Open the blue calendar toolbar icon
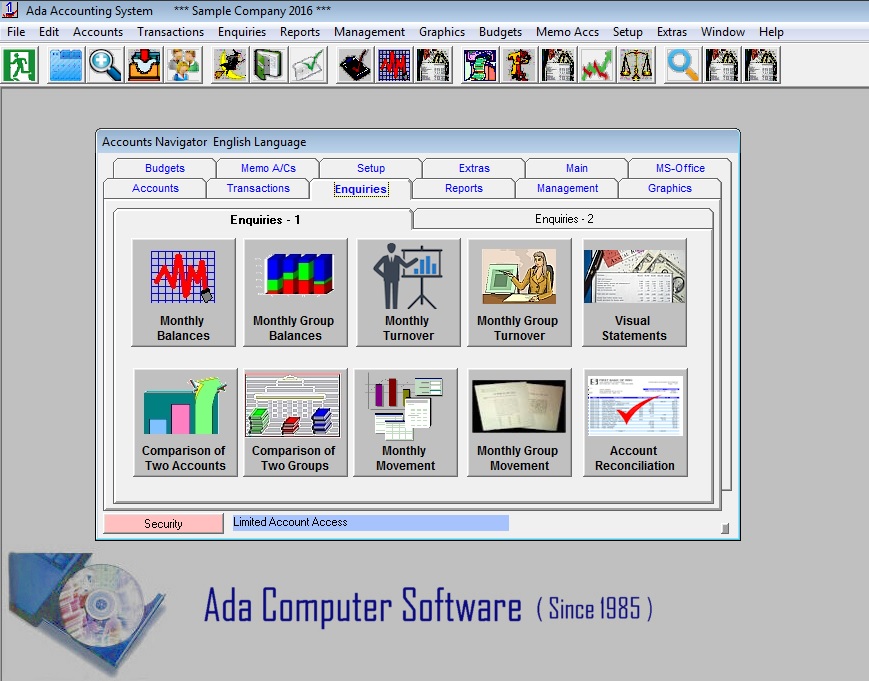The height and width of the screenshot is (681, 869). point(65,65)
